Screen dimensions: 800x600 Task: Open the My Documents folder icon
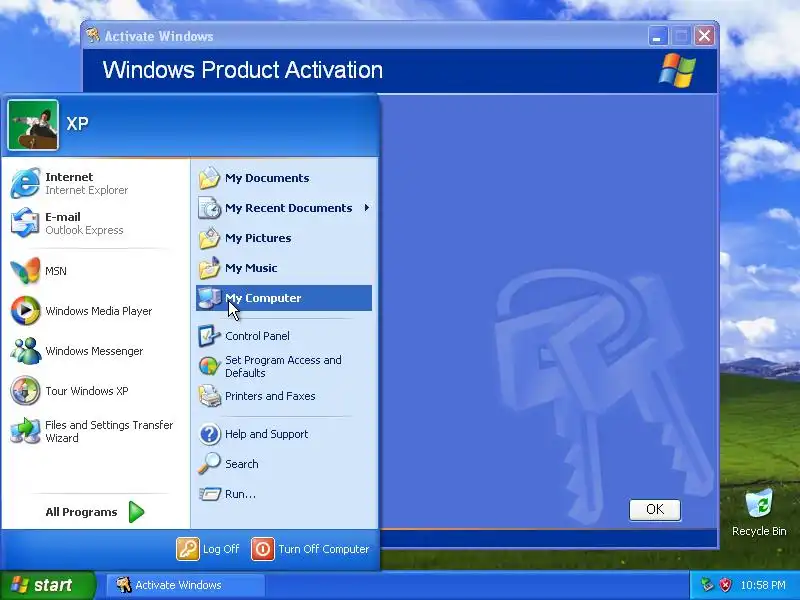coord(209,178)
